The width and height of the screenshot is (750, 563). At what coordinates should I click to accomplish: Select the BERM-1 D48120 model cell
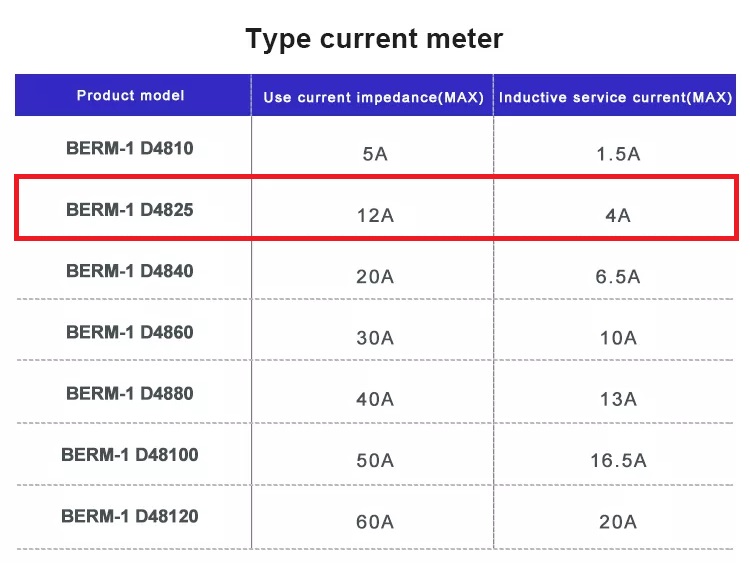130,516
